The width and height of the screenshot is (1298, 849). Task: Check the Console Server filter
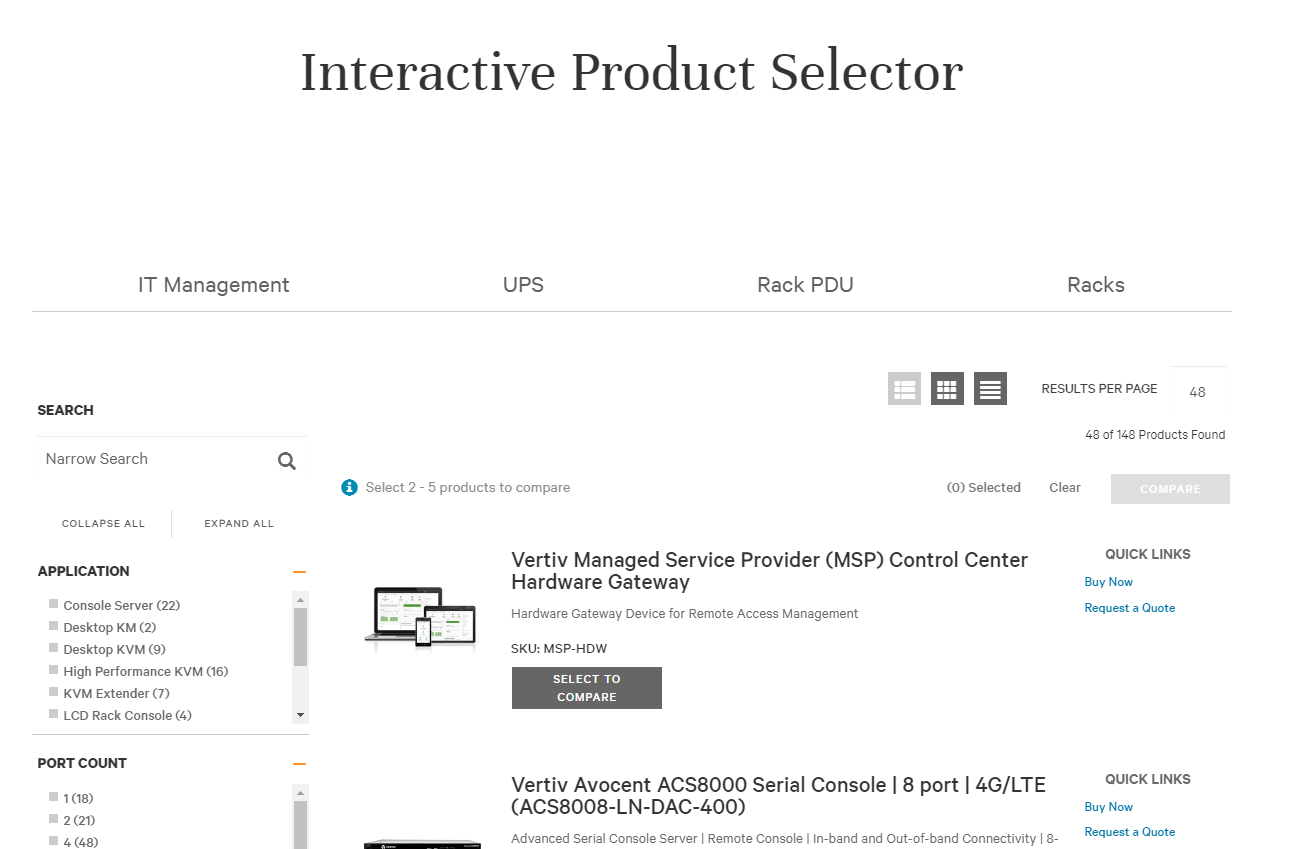[x=53, y=605]
